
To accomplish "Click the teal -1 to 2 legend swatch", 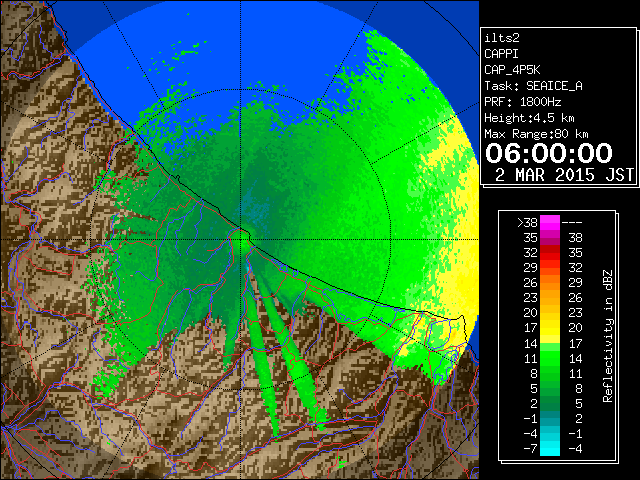I will click(x=550, y=418).
